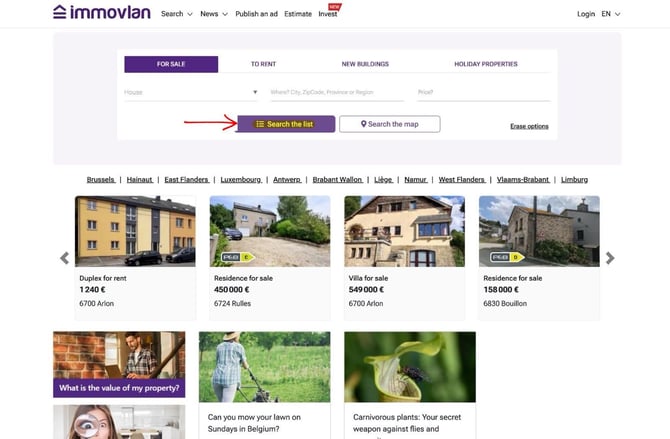Click the immovlan logo
This screenshot has width=670, height=439.
tap(101, 13)
